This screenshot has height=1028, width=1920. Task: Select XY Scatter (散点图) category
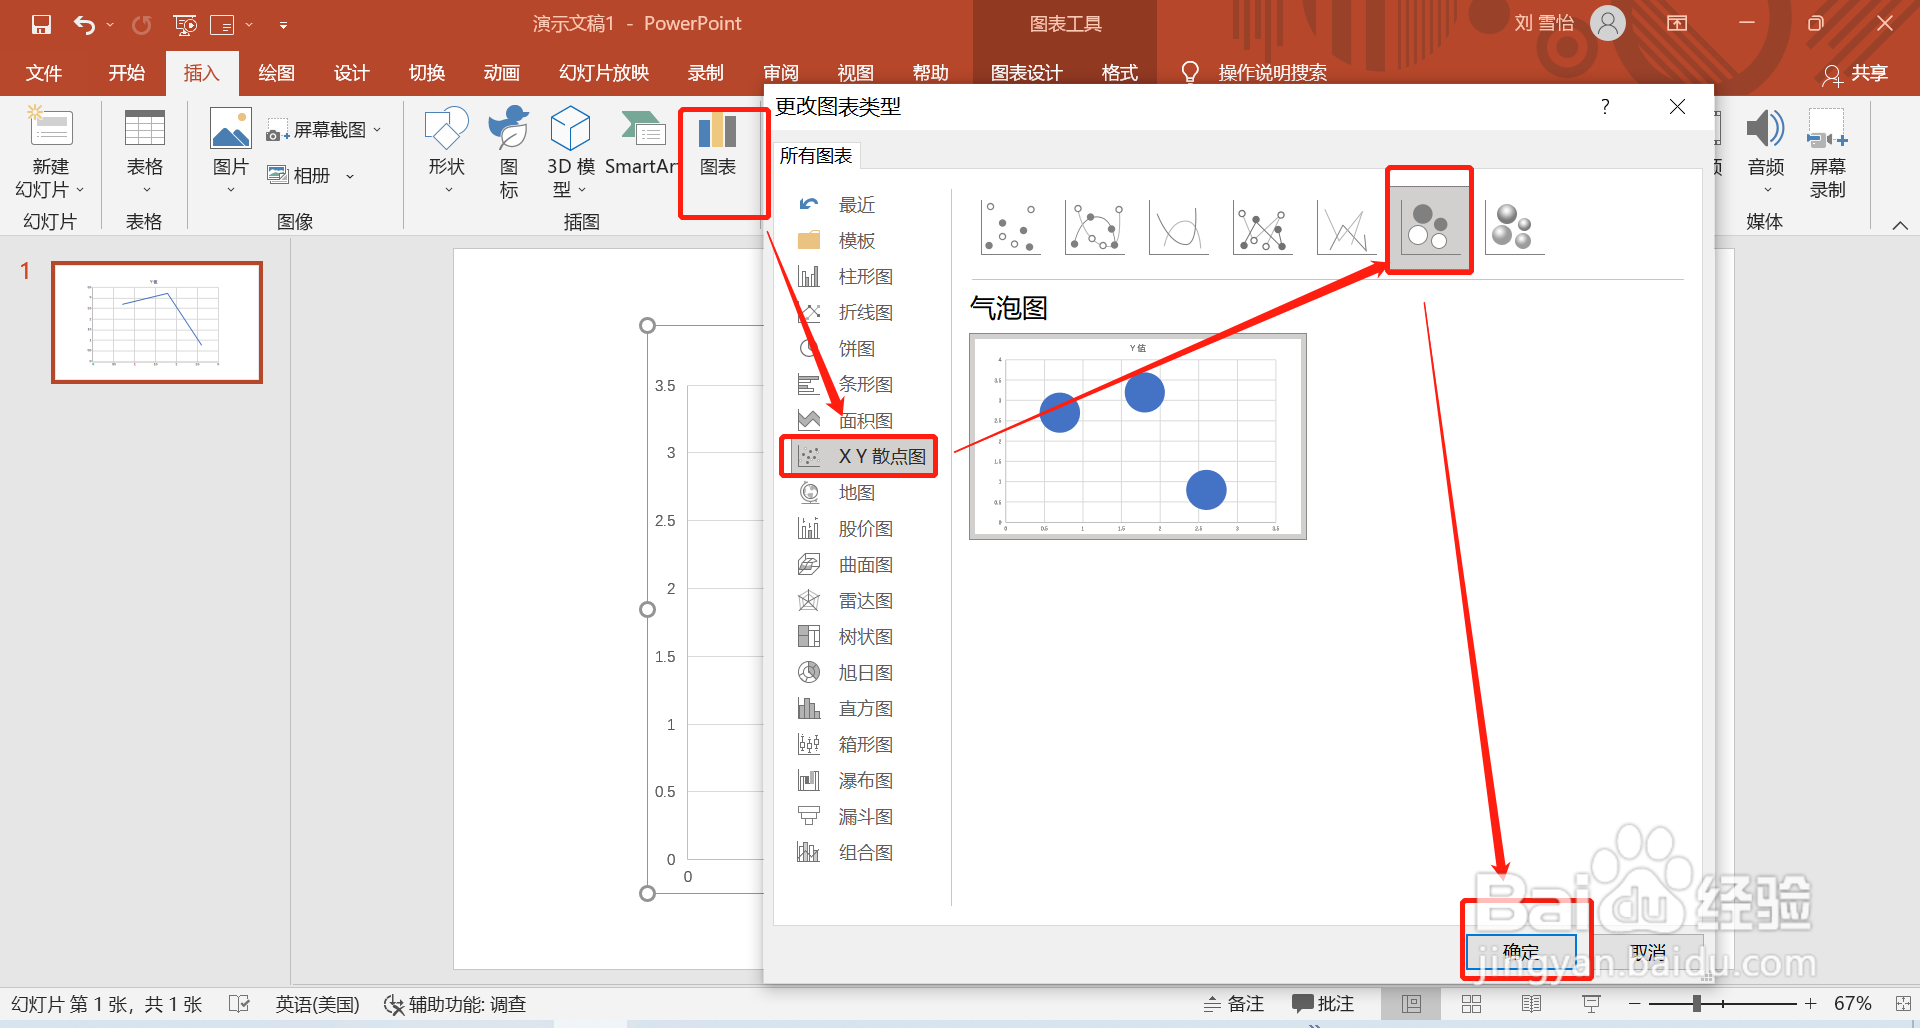[x=863, y=456]
